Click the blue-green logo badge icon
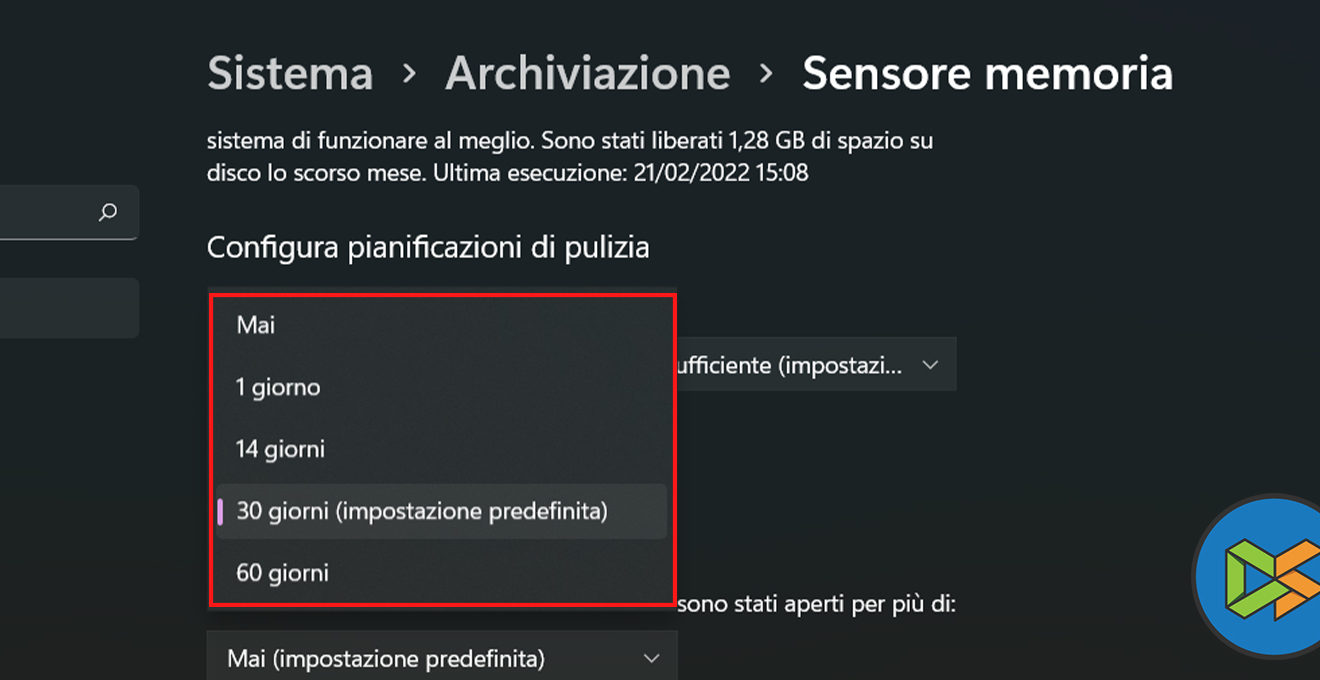 (1262, 575)
